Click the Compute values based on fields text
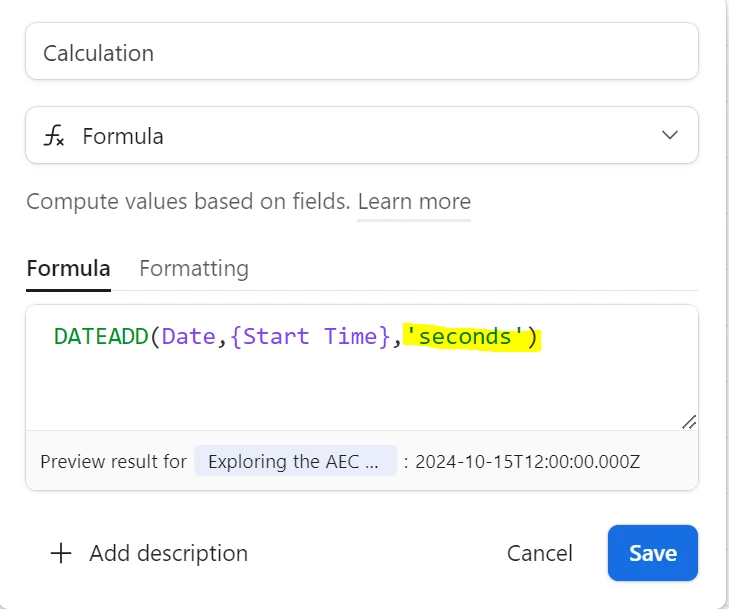The height and width of the screenshot is (609, 729). click(x=188, y=201)
